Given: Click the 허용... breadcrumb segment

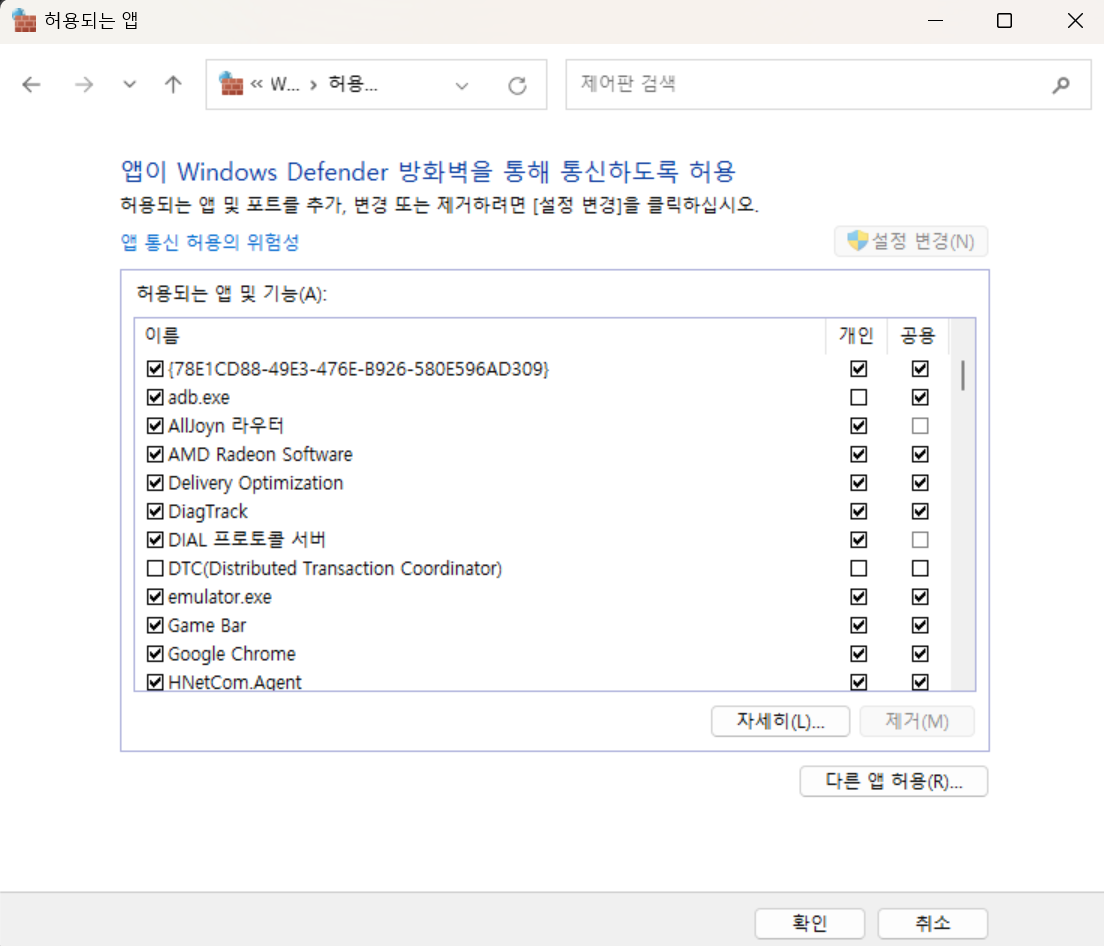Looking at the screenshot, I should point(353,84).
